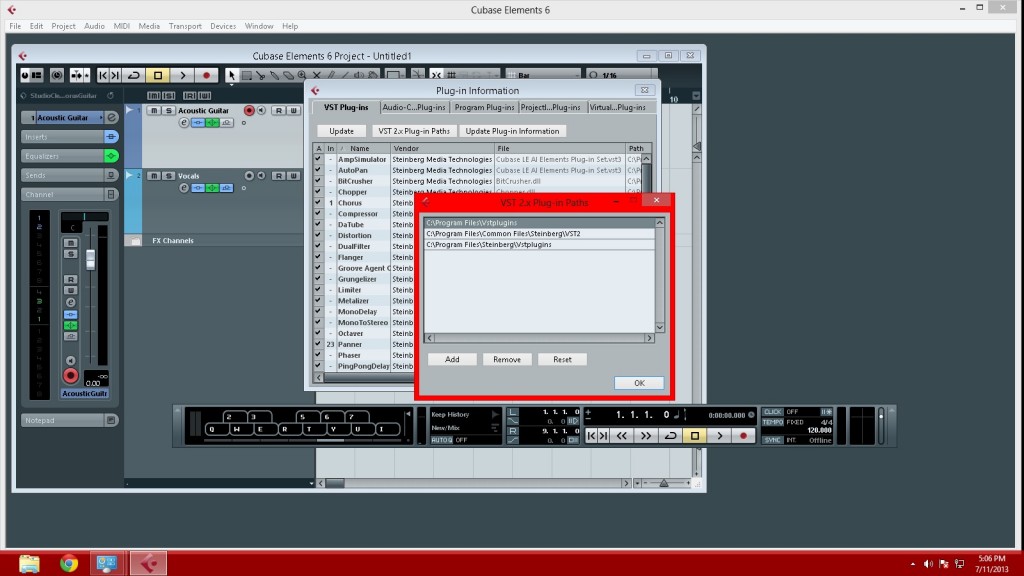Open File Explorer from the taskbar
Viewport: 1024px width, 576px height.
29,563
